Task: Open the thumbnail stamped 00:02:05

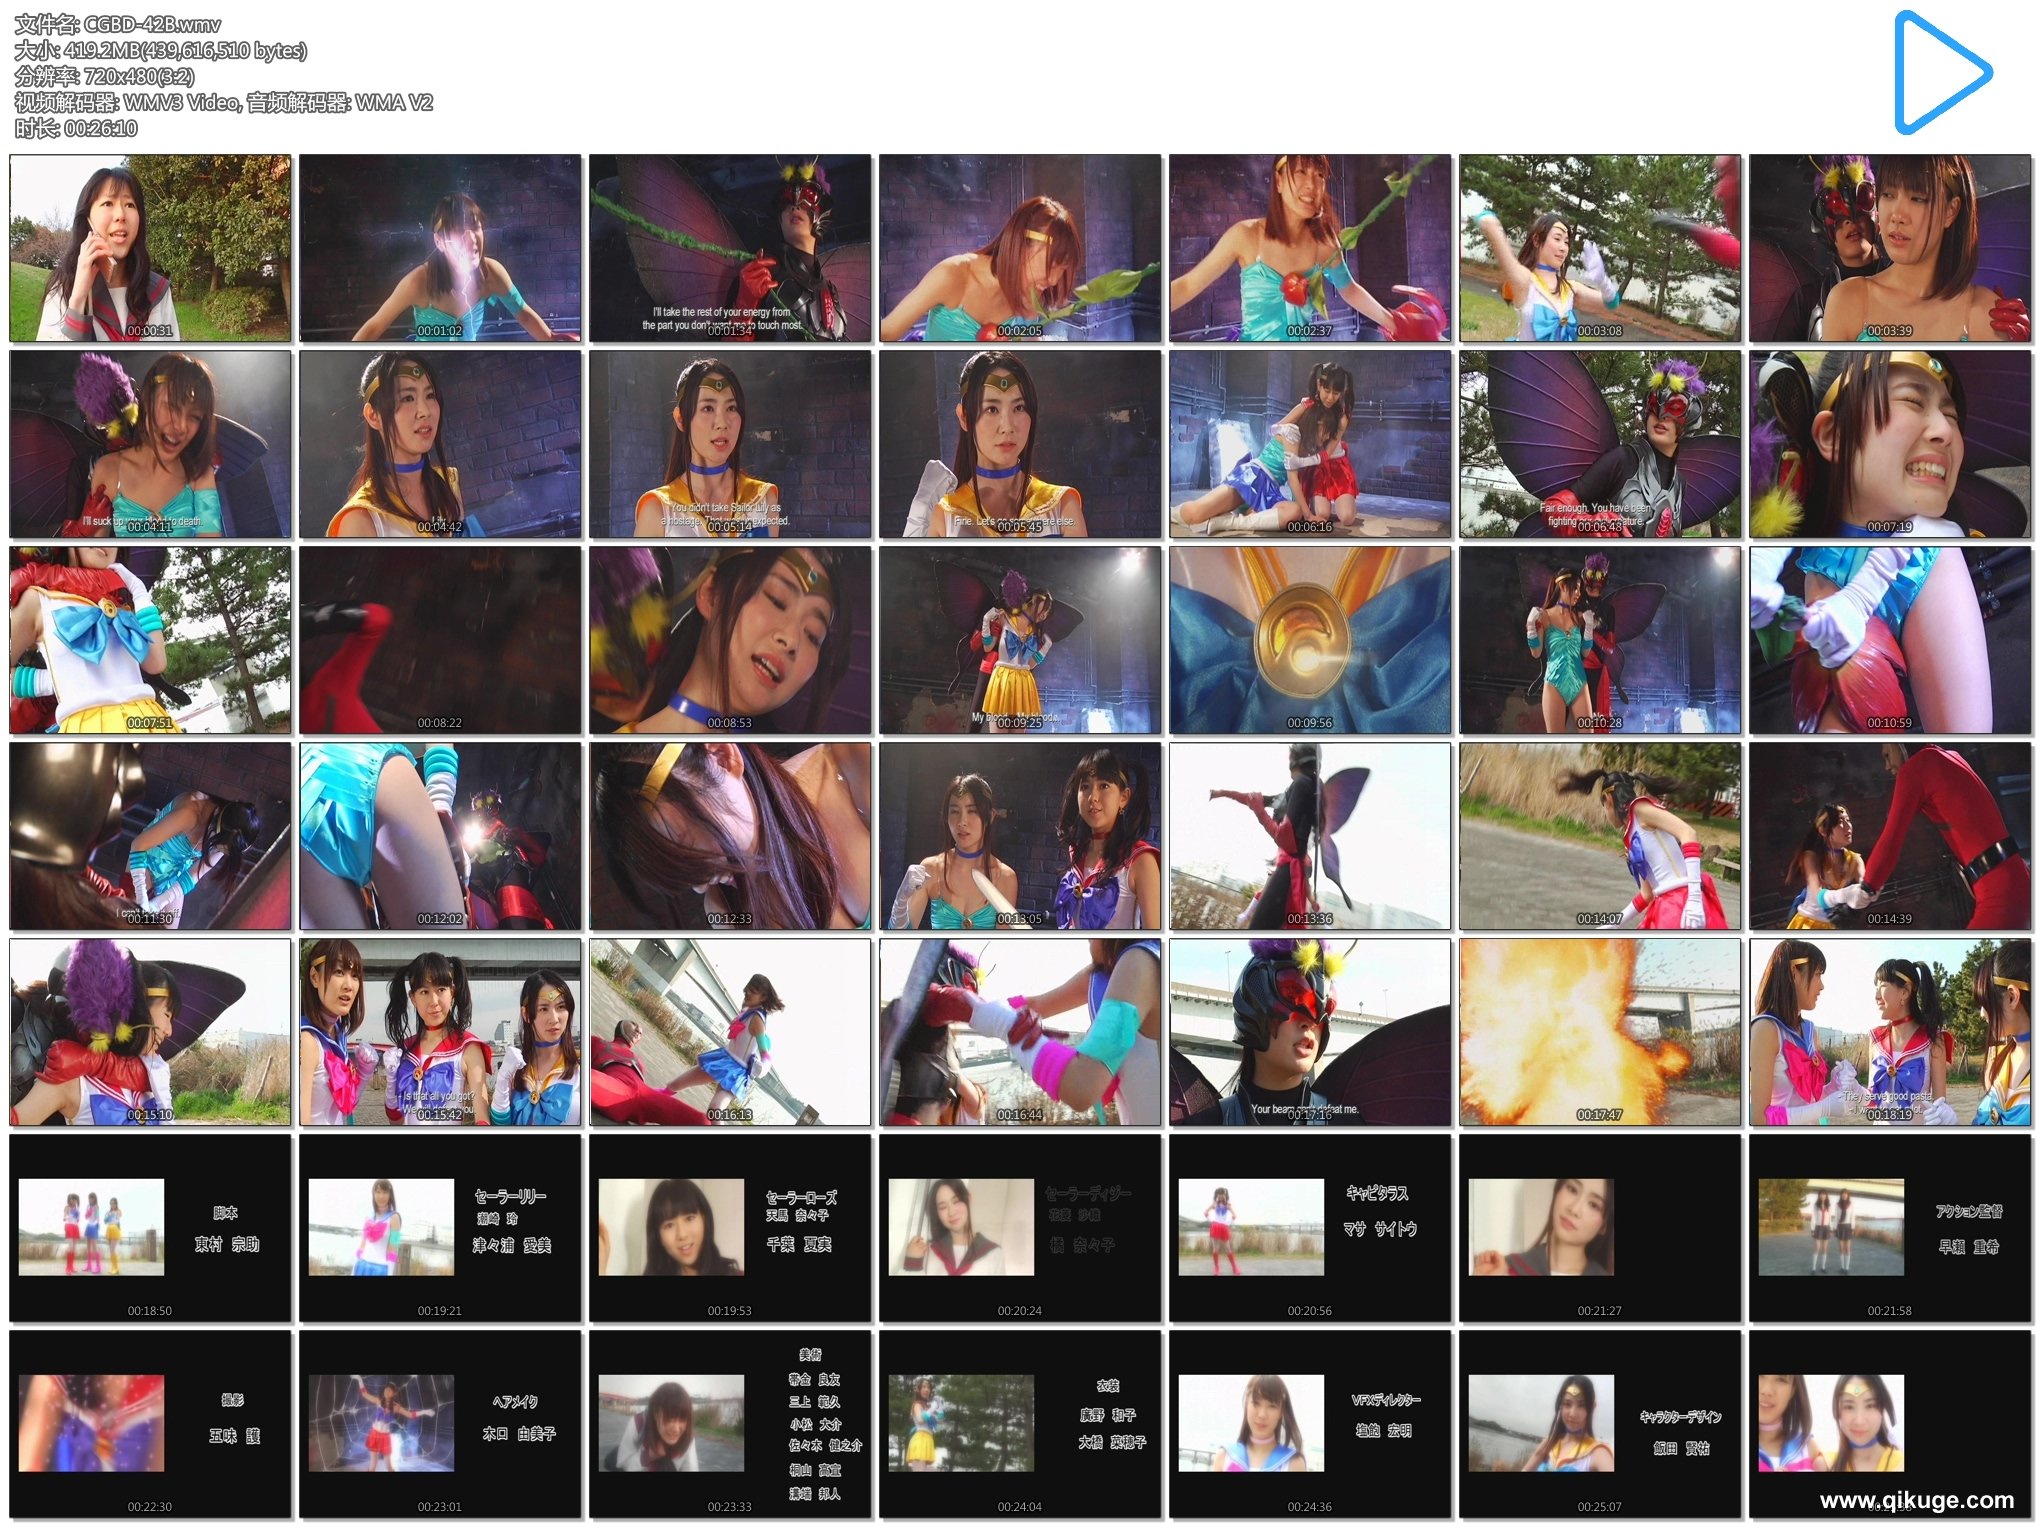Action: (1020, 248)
